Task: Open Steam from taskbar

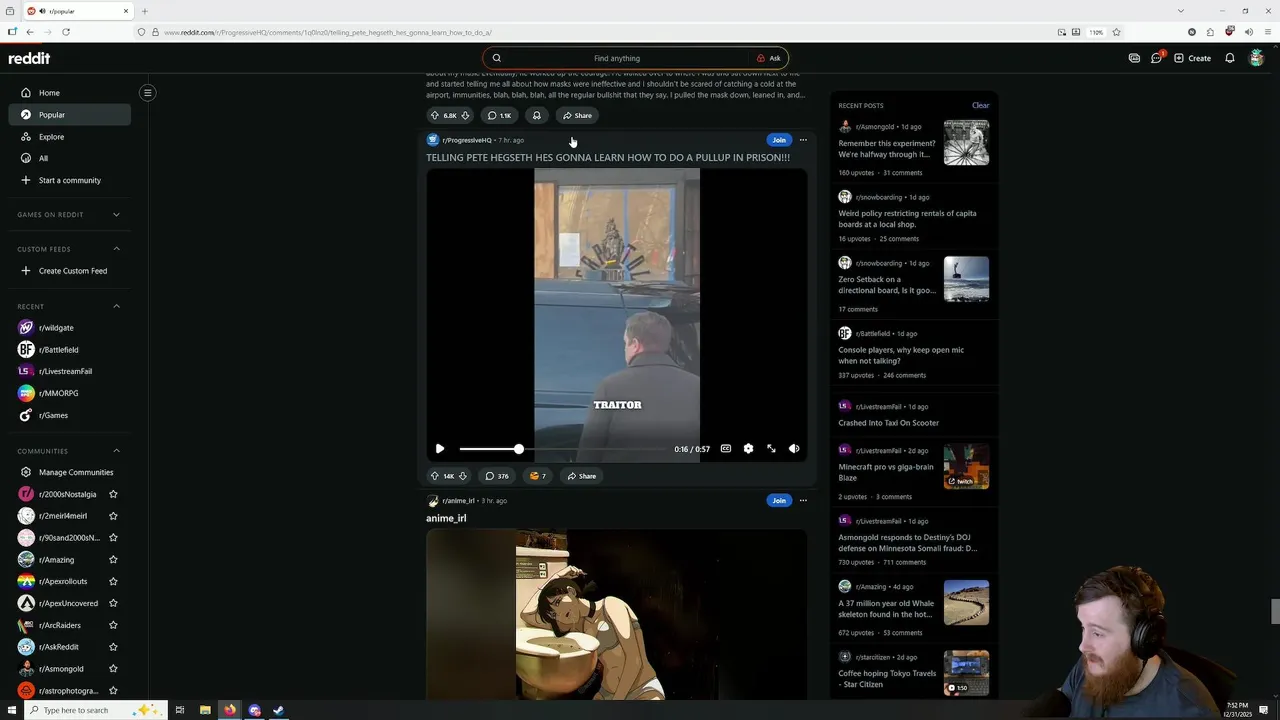Action: [x=279, y=710]
